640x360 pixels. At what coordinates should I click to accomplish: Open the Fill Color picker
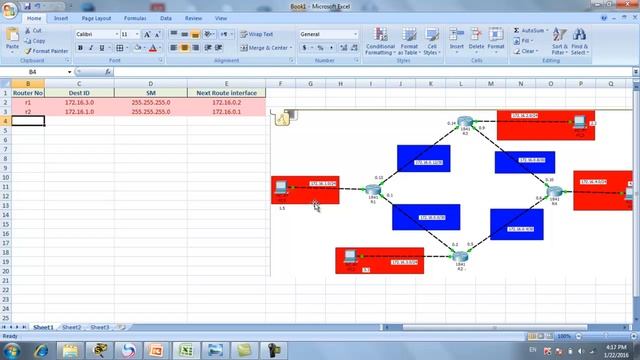[138, 48]
